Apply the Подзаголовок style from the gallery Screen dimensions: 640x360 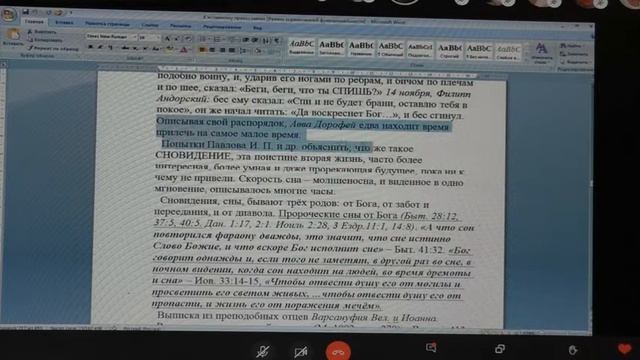click(420, 50)
